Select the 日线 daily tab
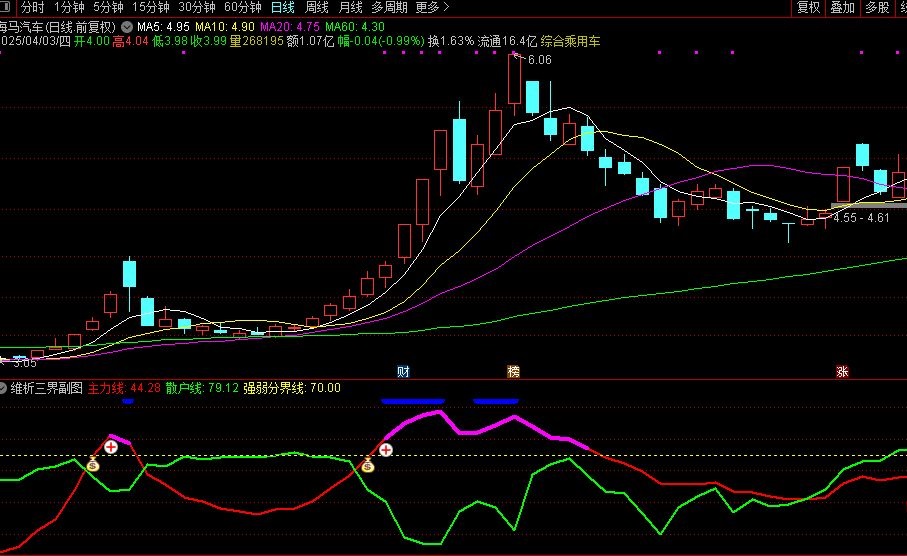 point(283,8)
